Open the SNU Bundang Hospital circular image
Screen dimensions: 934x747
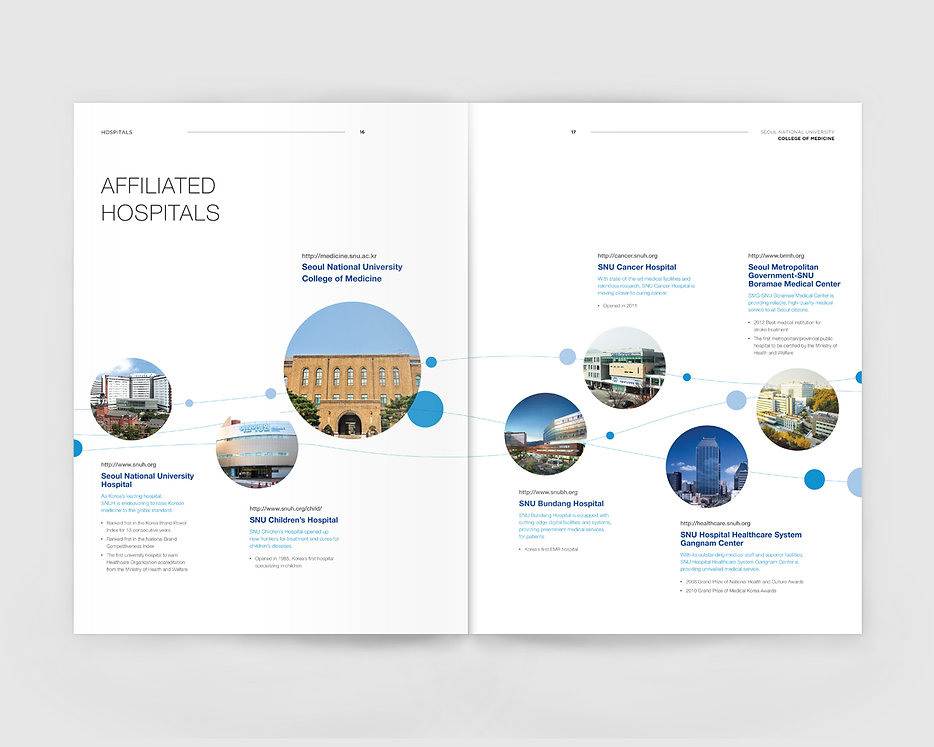545,433
